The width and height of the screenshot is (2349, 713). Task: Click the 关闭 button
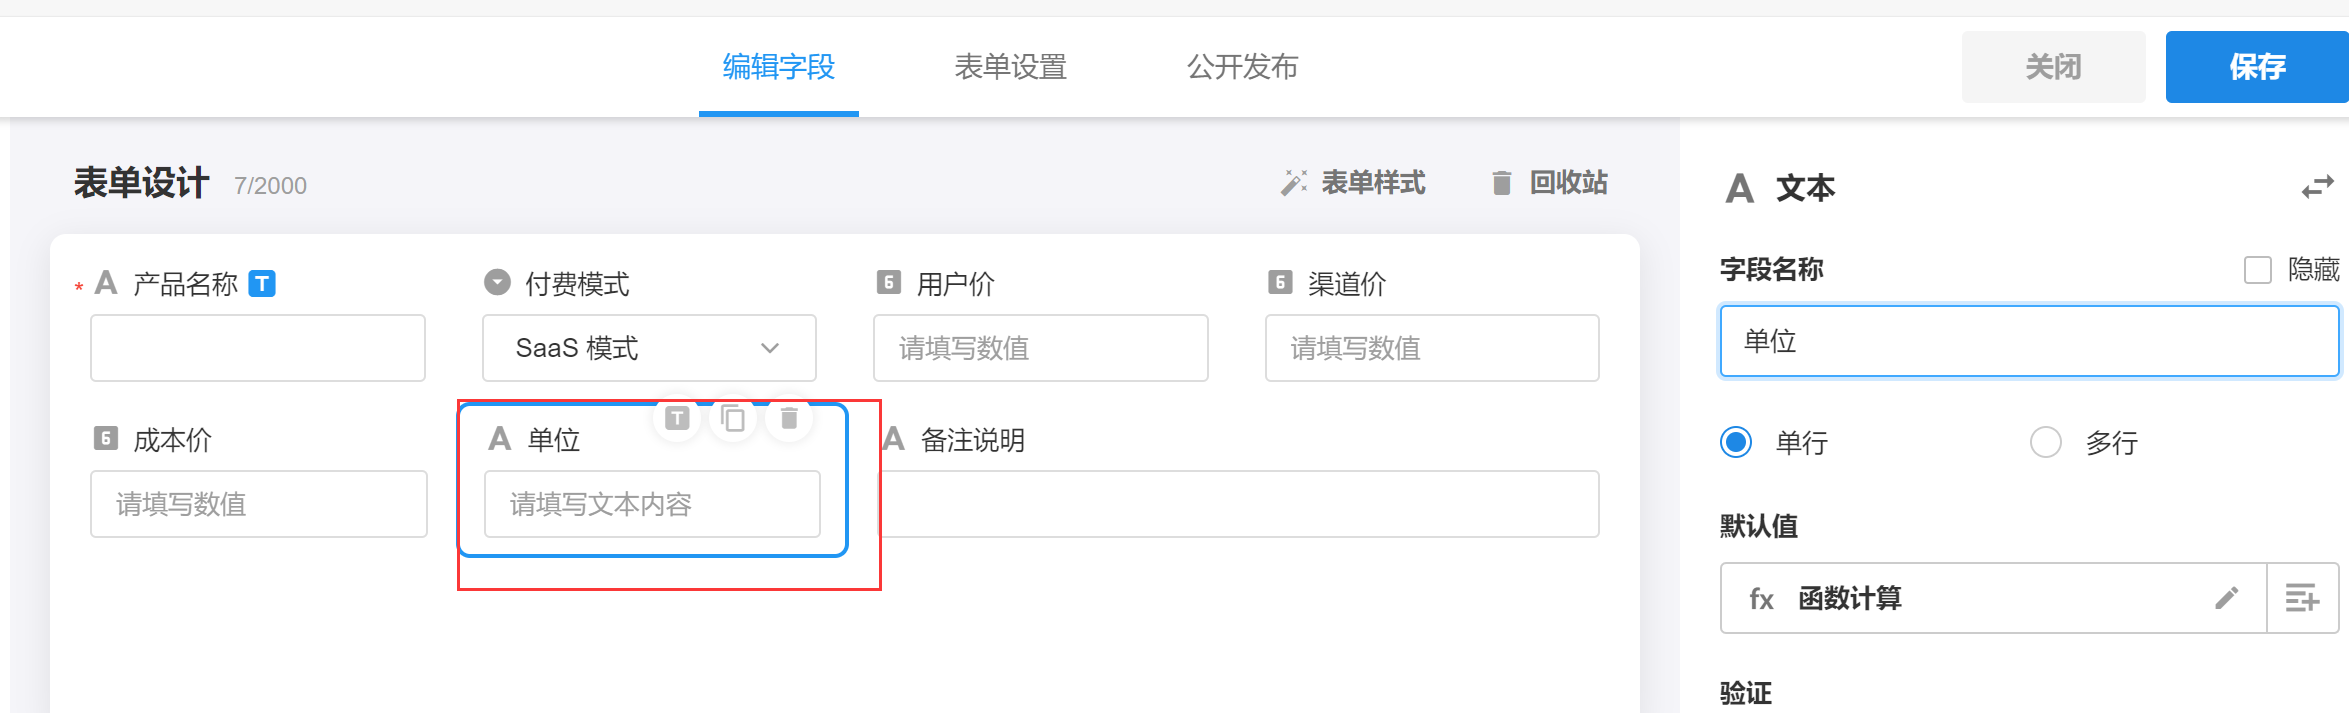click(2053, 67)
